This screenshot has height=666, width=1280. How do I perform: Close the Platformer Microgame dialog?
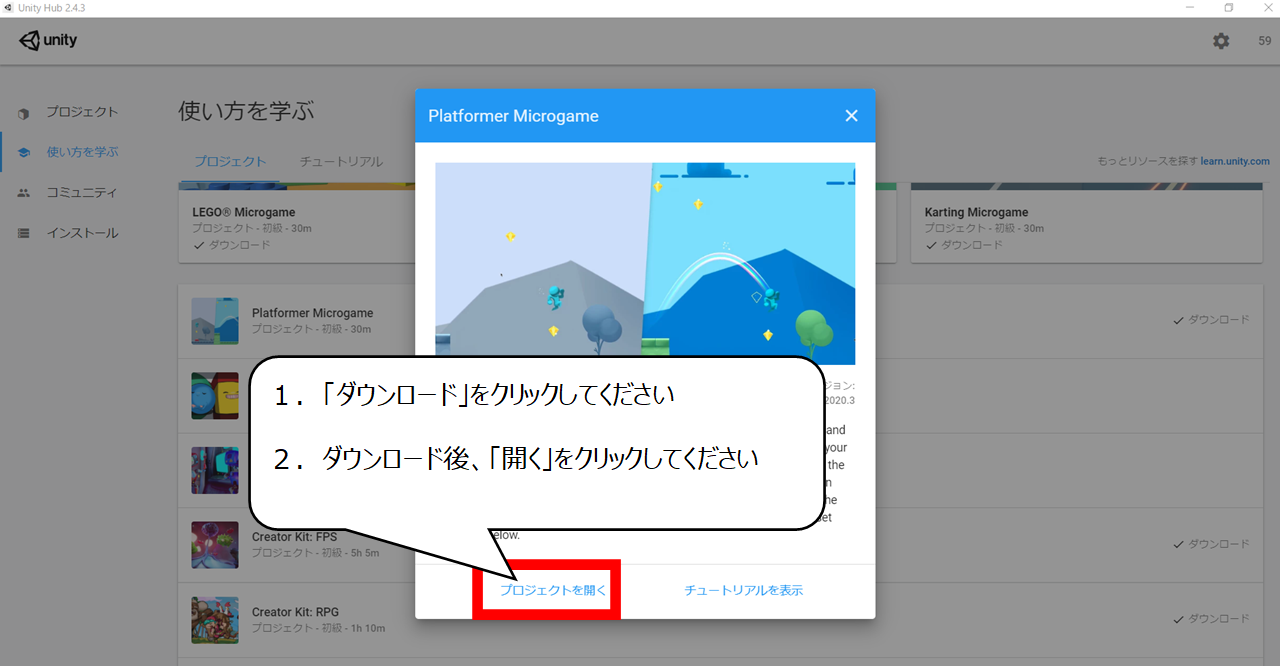[852, 116]
